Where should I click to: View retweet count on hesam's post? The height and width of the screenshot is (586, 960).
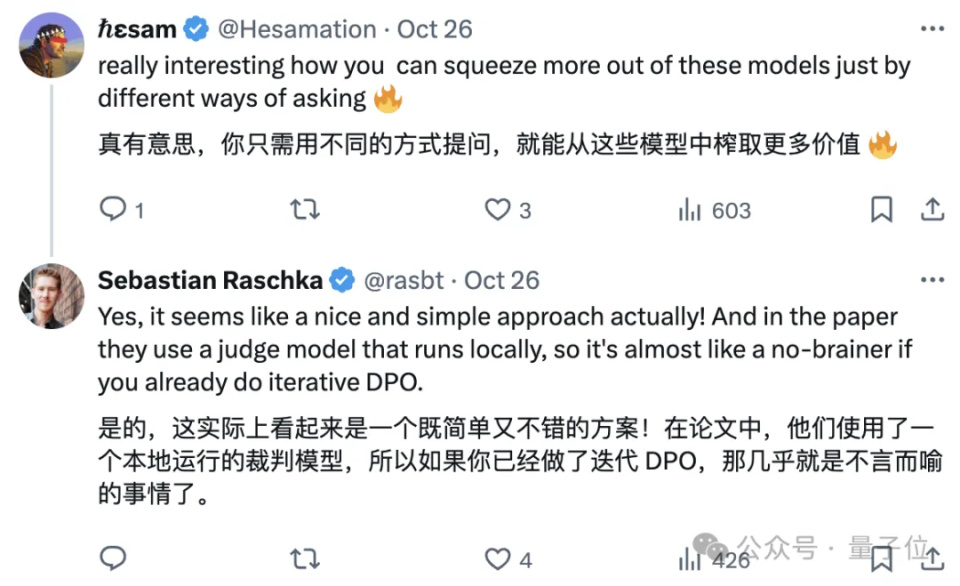305,210
